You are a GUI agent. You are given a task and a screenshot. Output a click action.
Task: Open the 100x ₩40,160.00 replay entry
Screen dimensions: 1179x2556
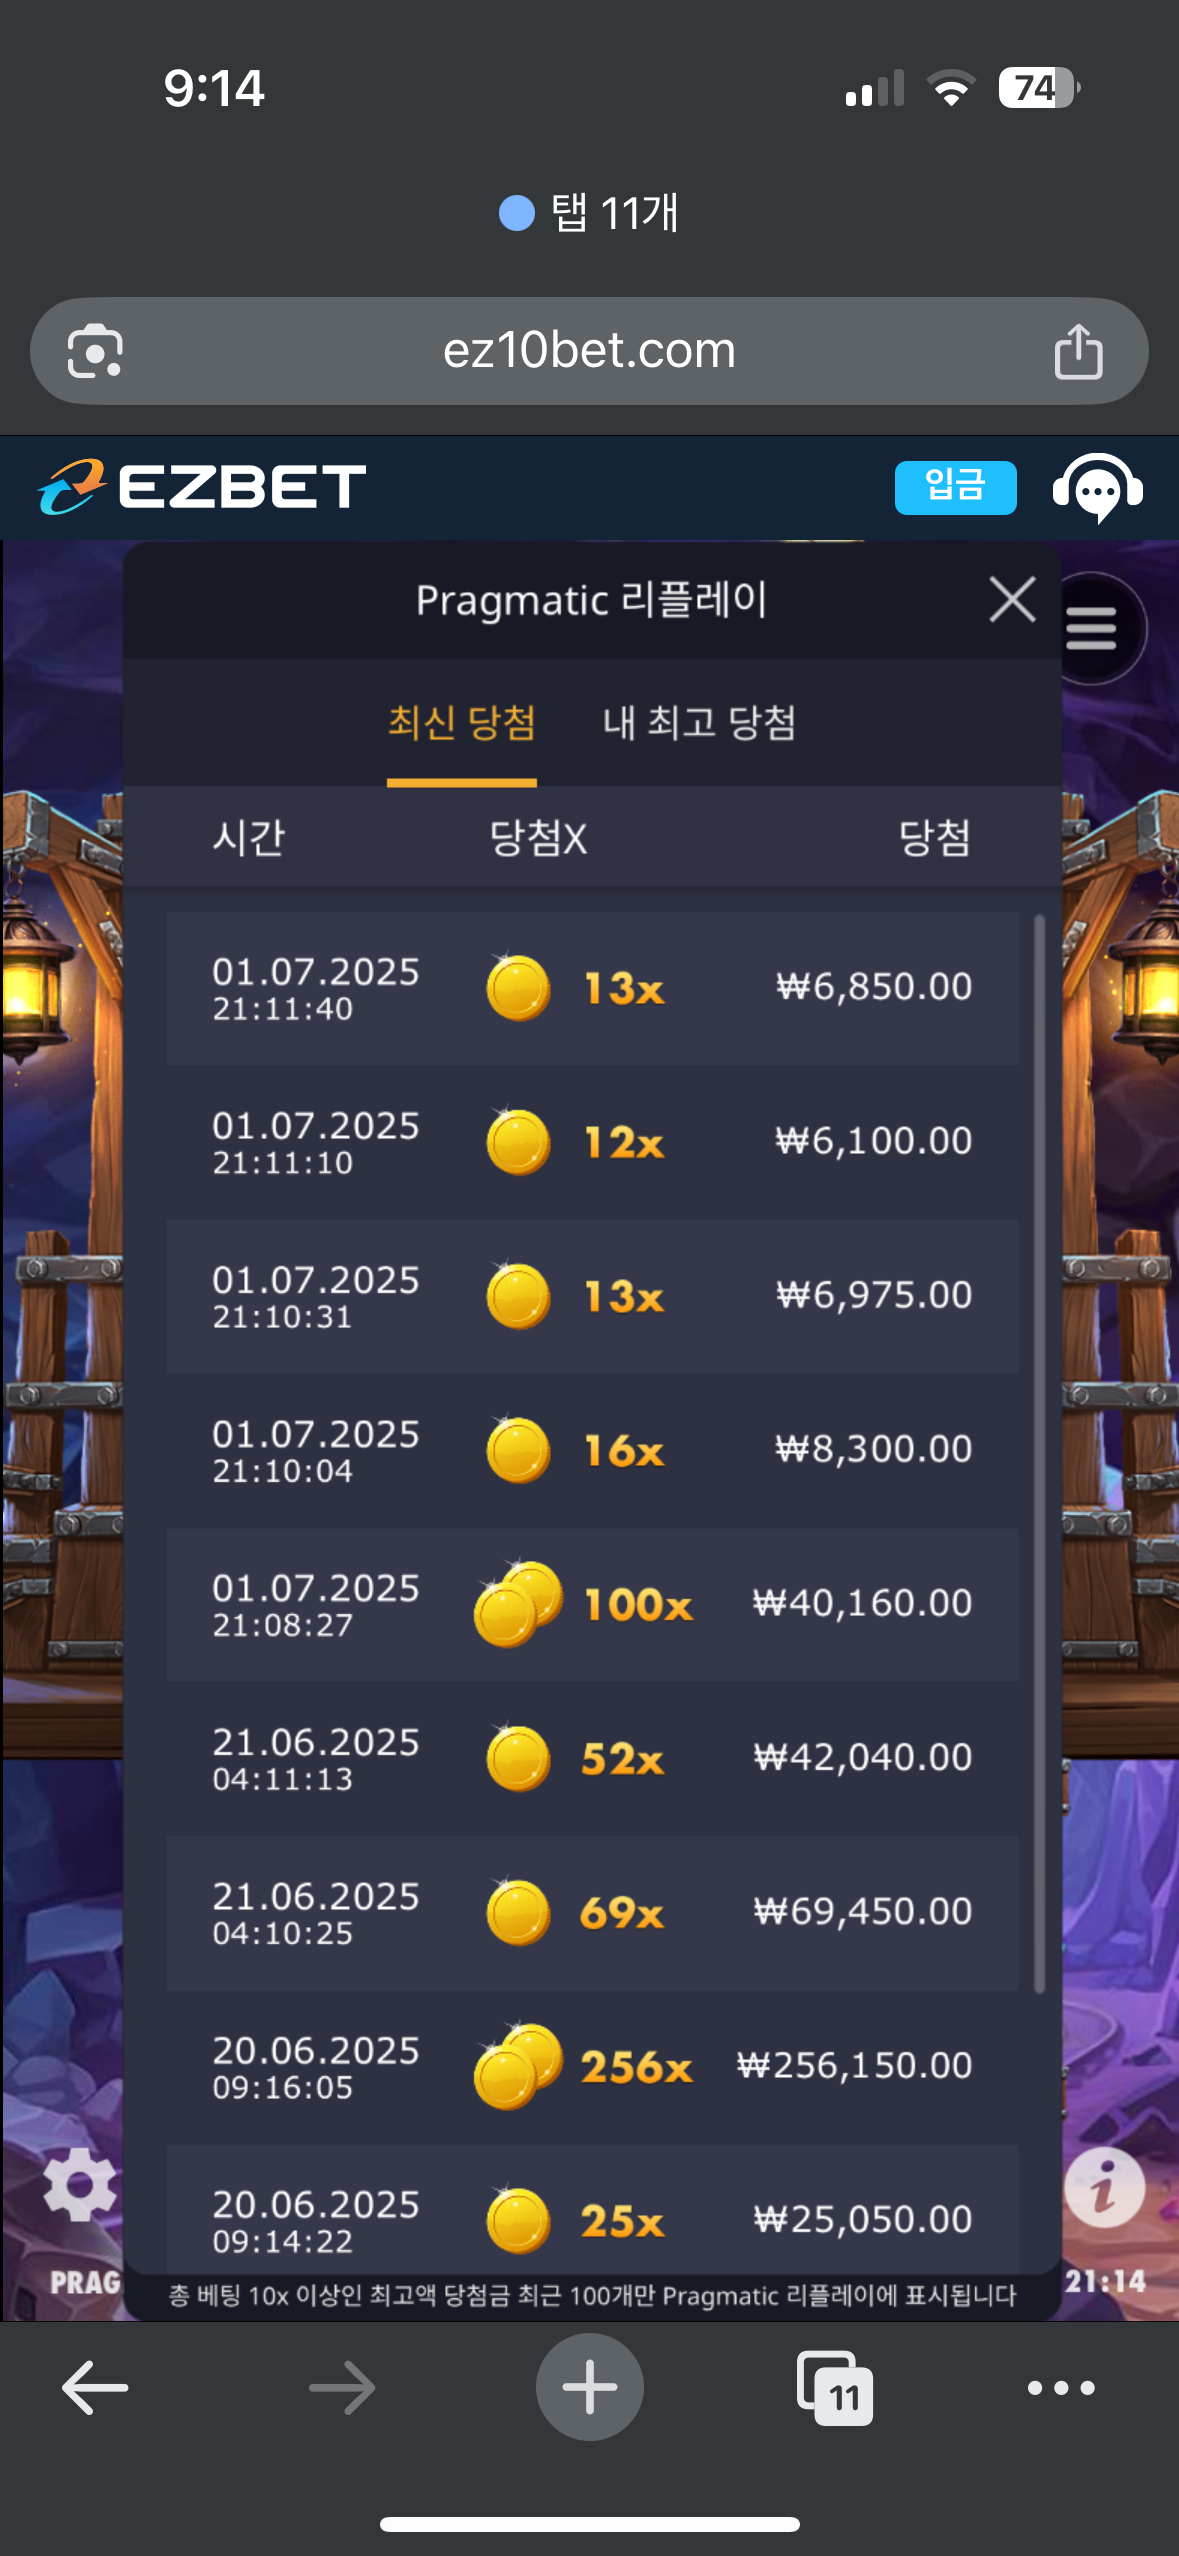tap(592, 1604)
